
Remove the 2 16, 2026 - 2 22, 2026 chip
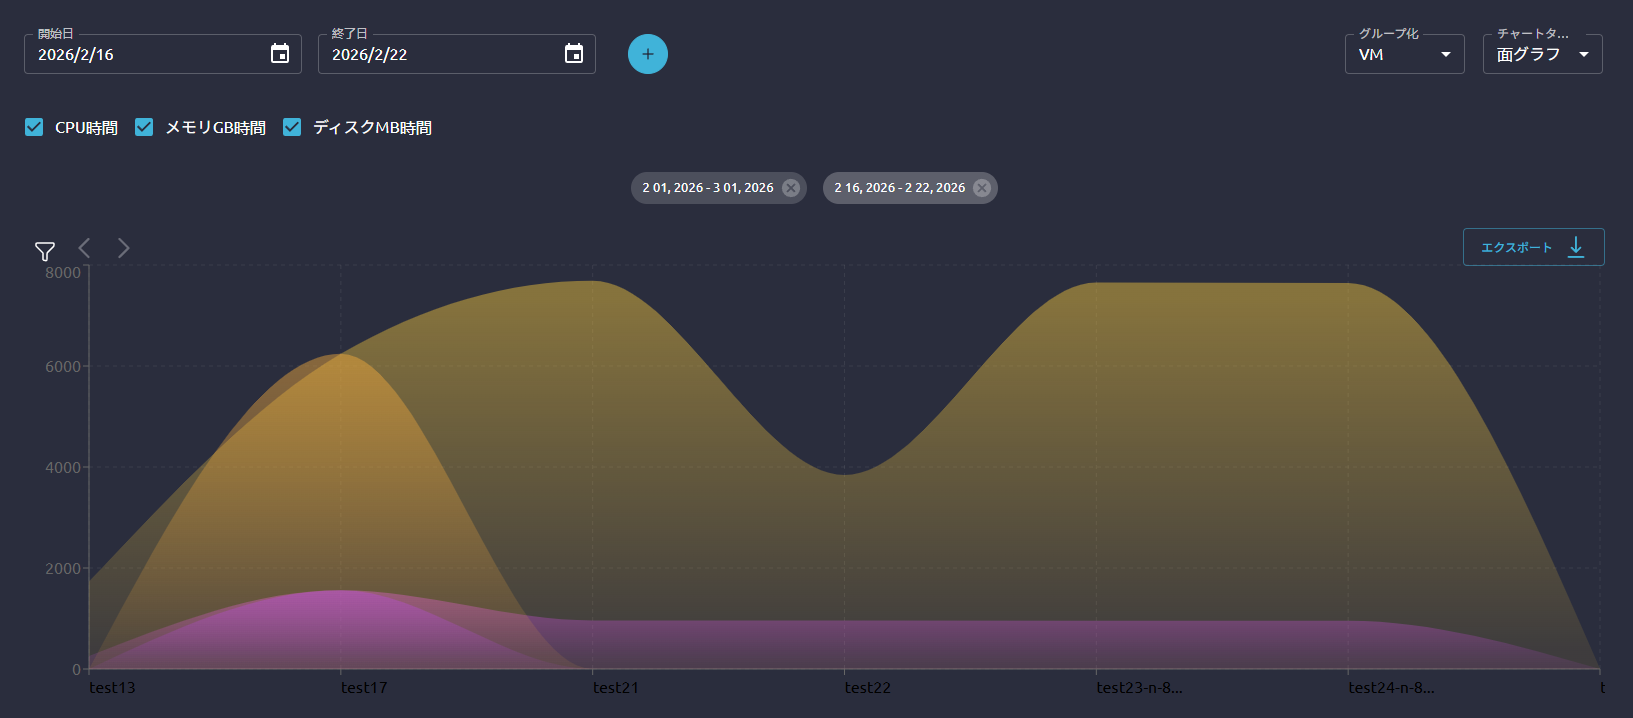point(982,188)
